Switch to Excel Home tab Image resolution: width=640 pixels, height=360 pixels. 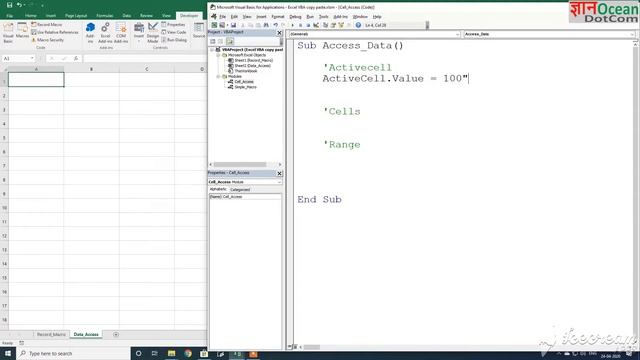coord(31,16)
